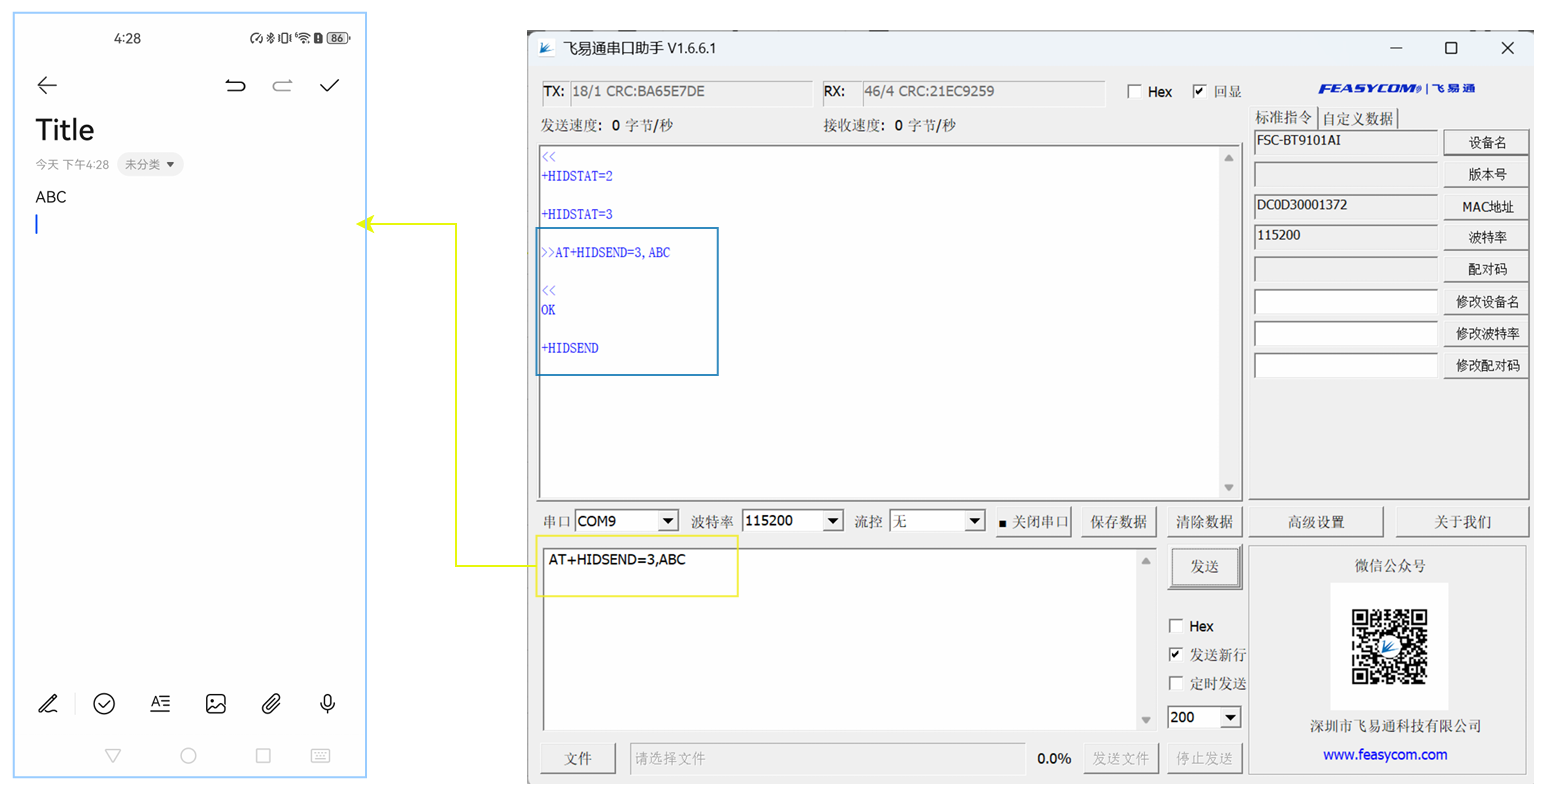Enable the 定时发送 timed send checkbox
The image size is (1554, 799).
1176,684
